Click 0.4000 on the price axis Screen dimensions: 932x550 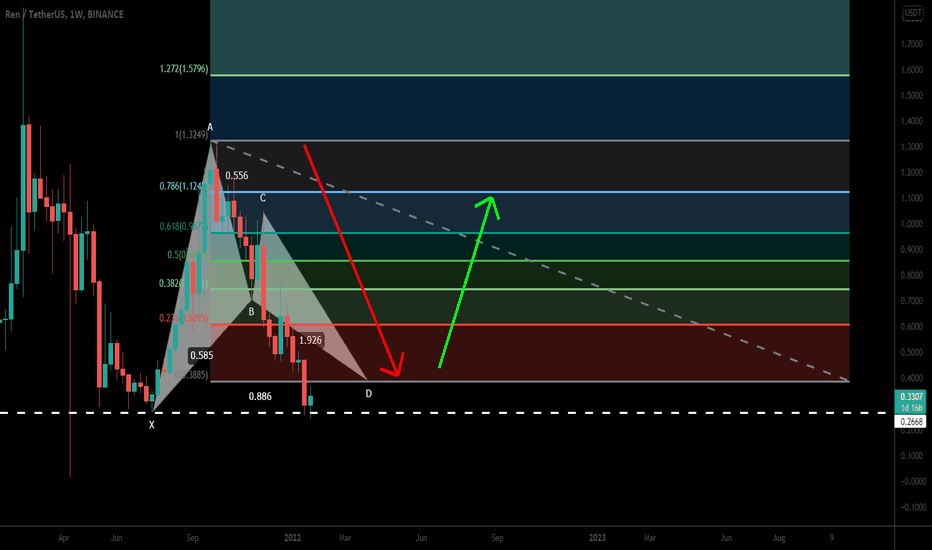912,378
